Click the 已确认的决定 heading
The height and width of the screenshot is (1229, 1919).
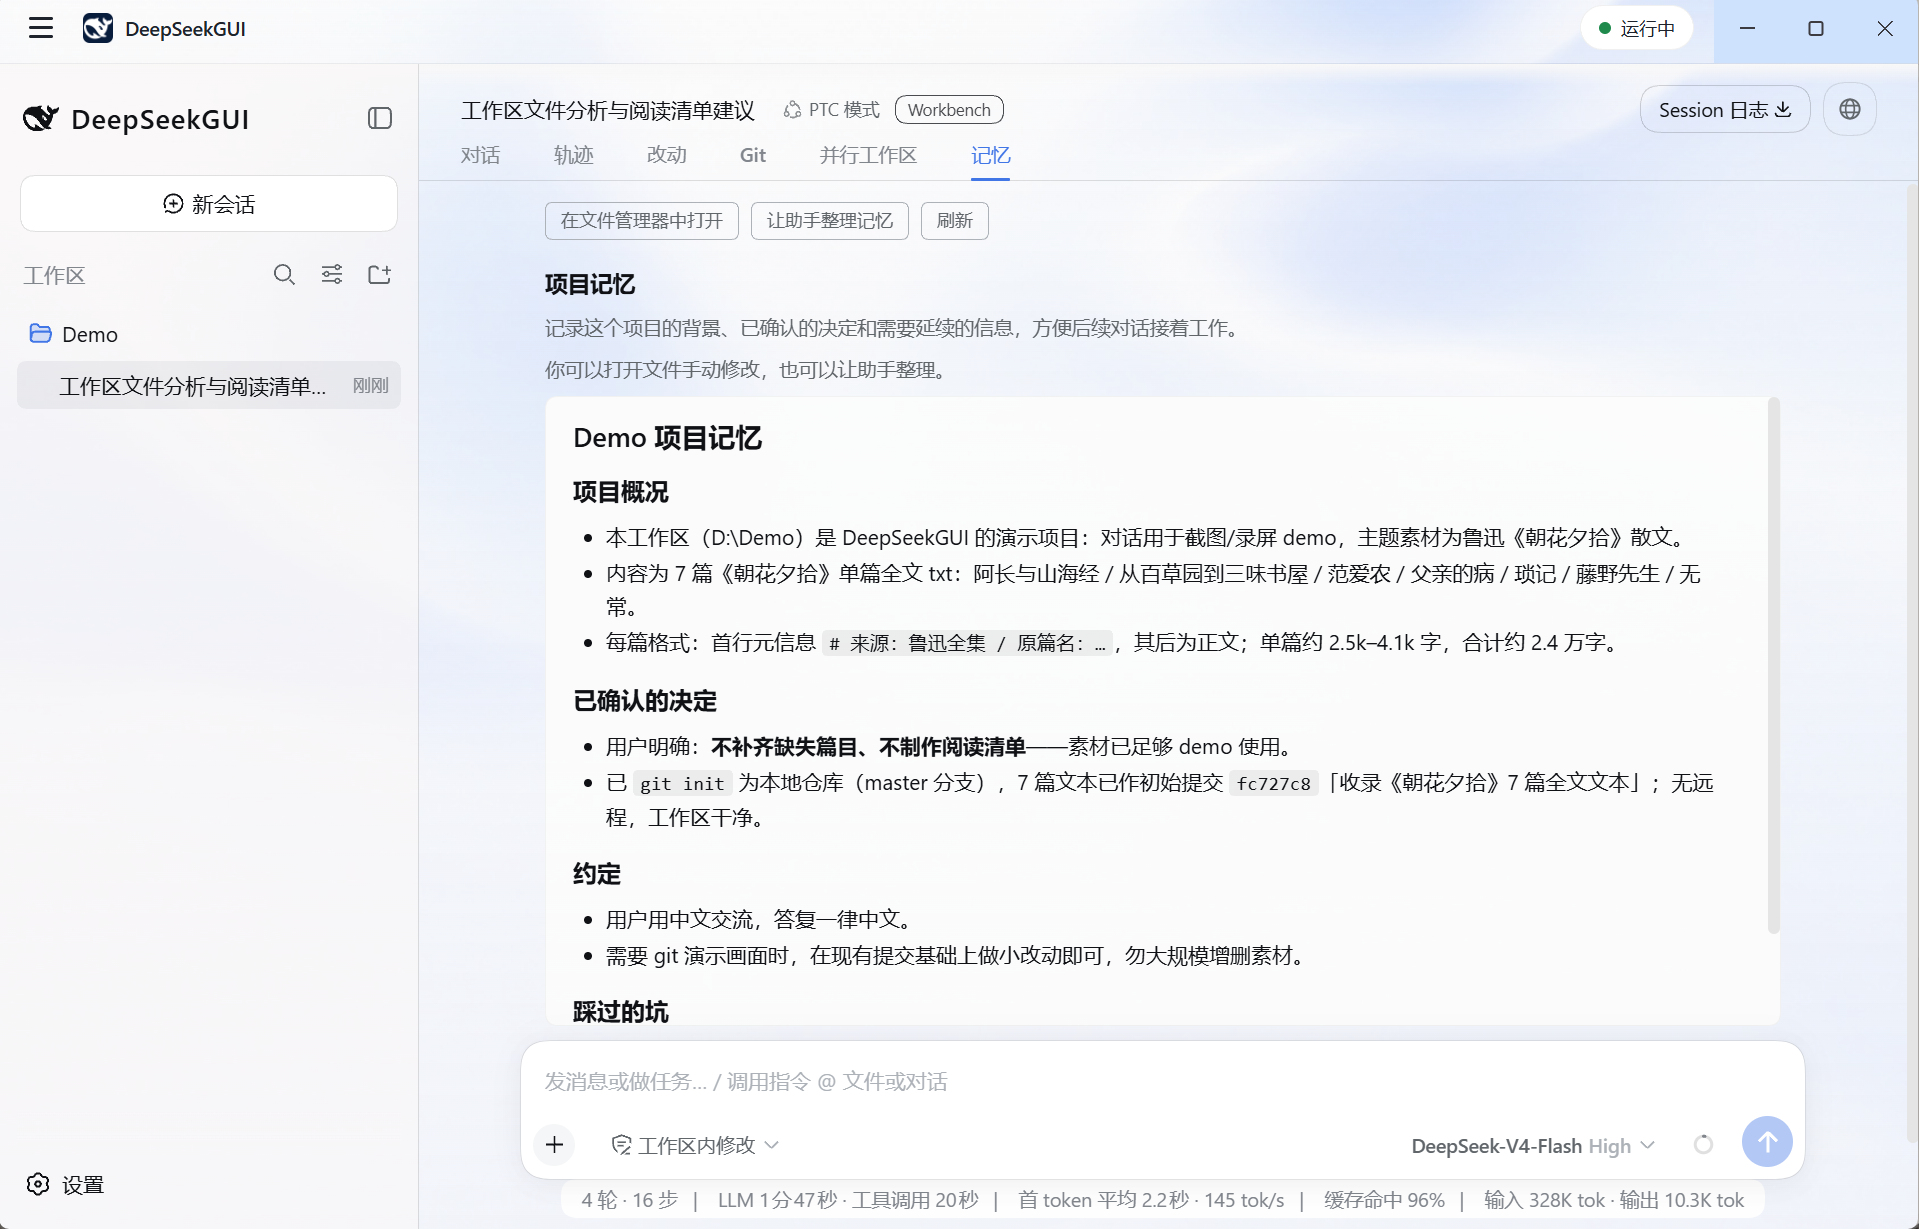pos(645,701)
